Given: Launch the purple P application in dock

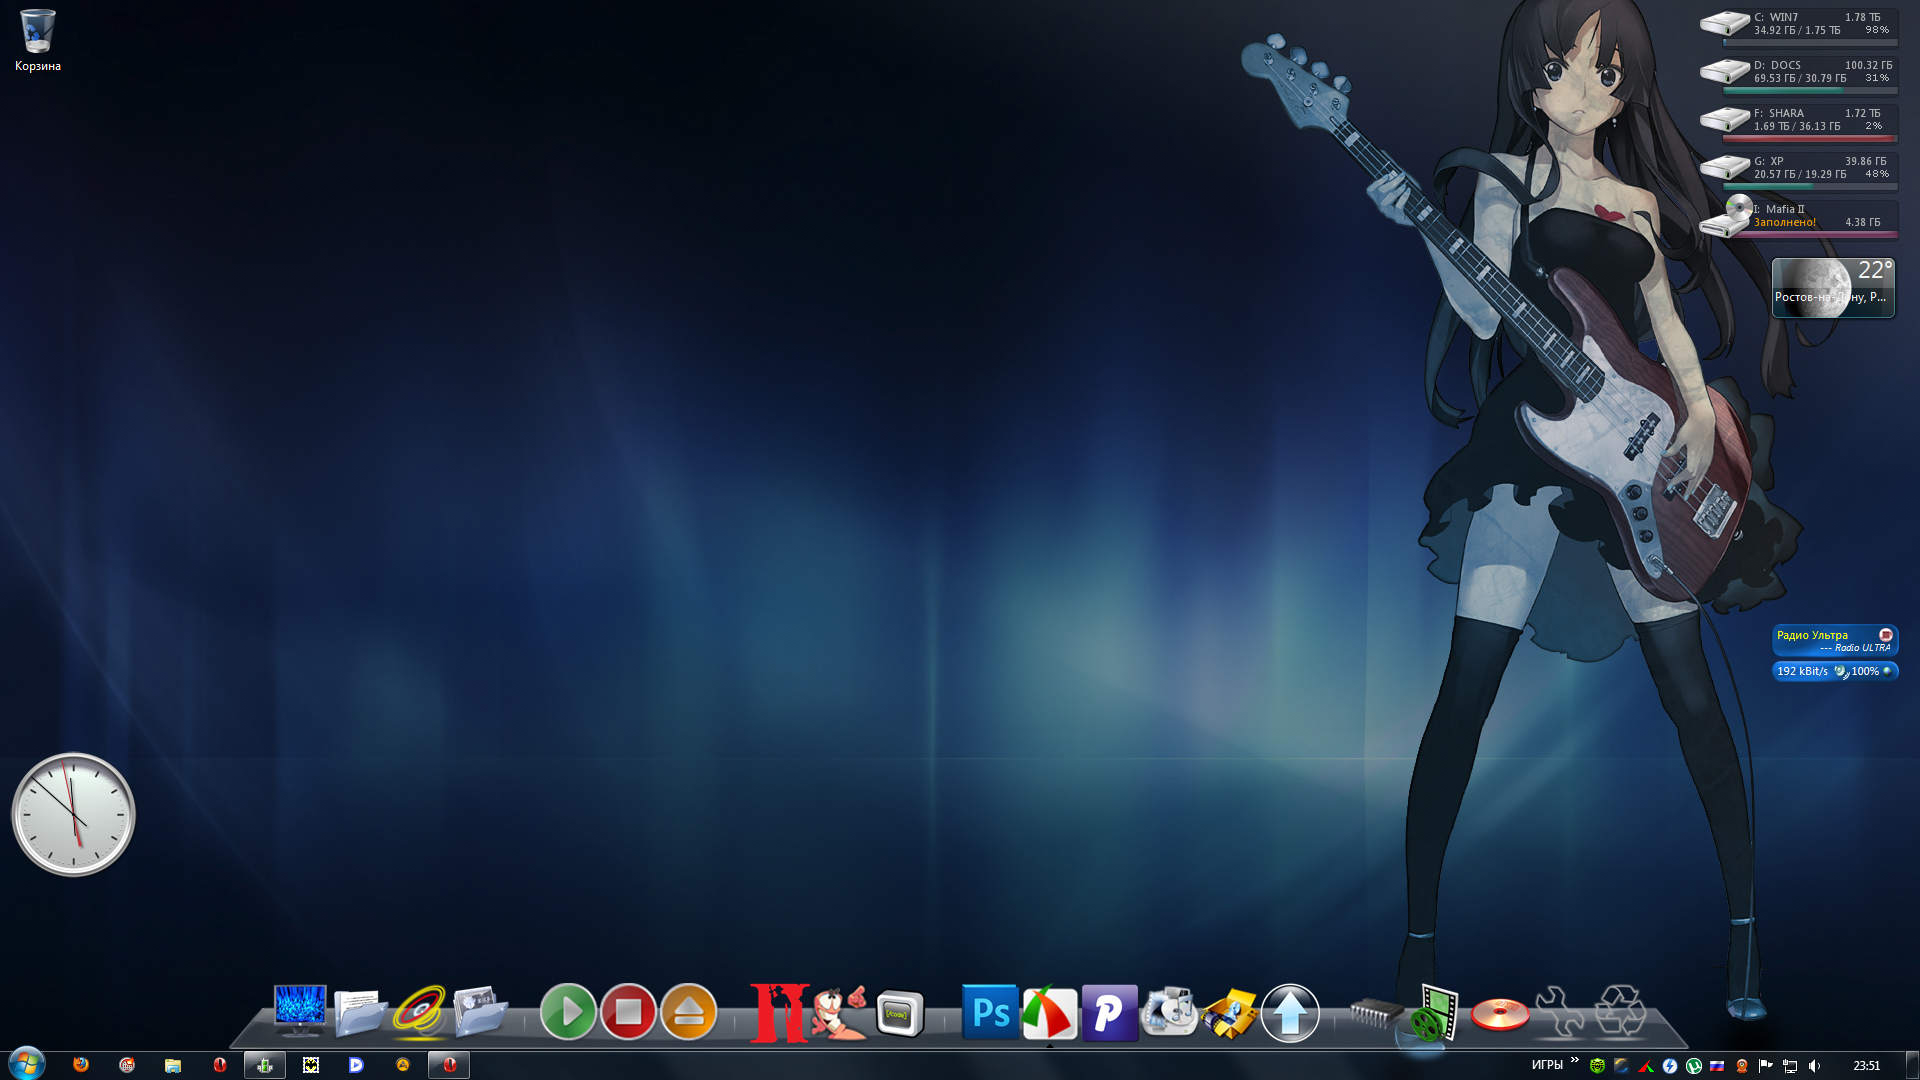Looking at the screenshot, I should coord(1110,1013).
